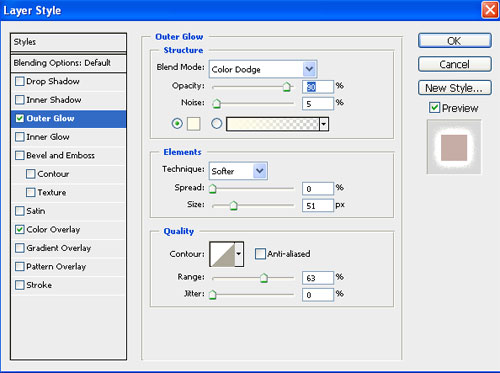Image resolution: width=500 pixels, height=373 pixels.
Task: Click the glow gradient preview bar
Action: point(273,124)
